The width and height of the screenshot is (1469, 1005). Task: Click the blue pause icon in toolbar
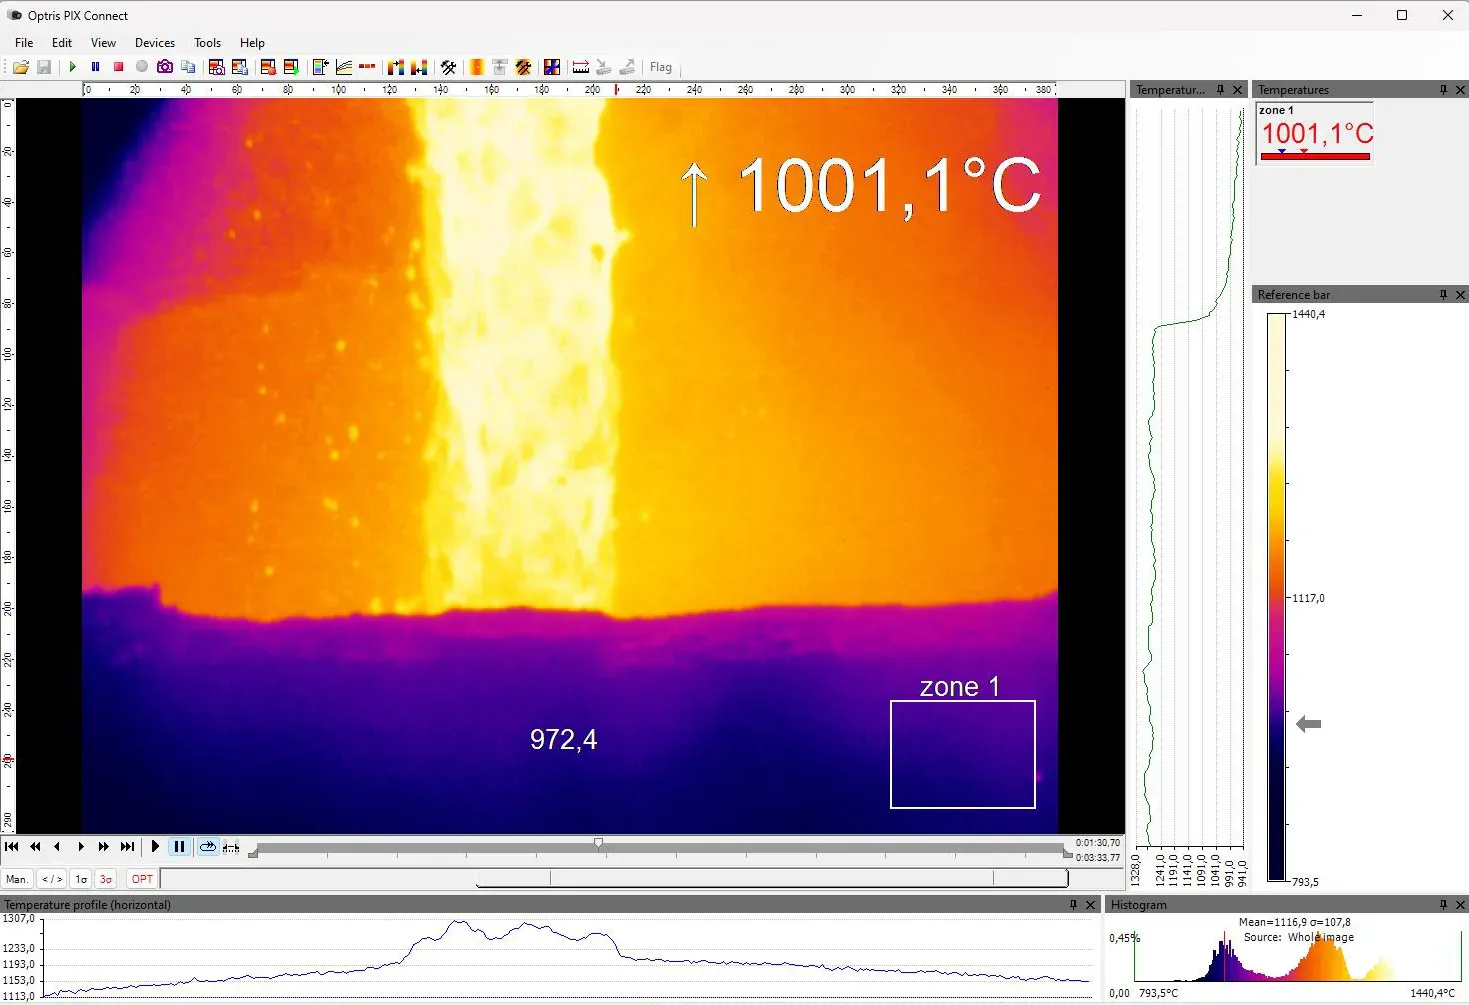[x=95, y=67]
